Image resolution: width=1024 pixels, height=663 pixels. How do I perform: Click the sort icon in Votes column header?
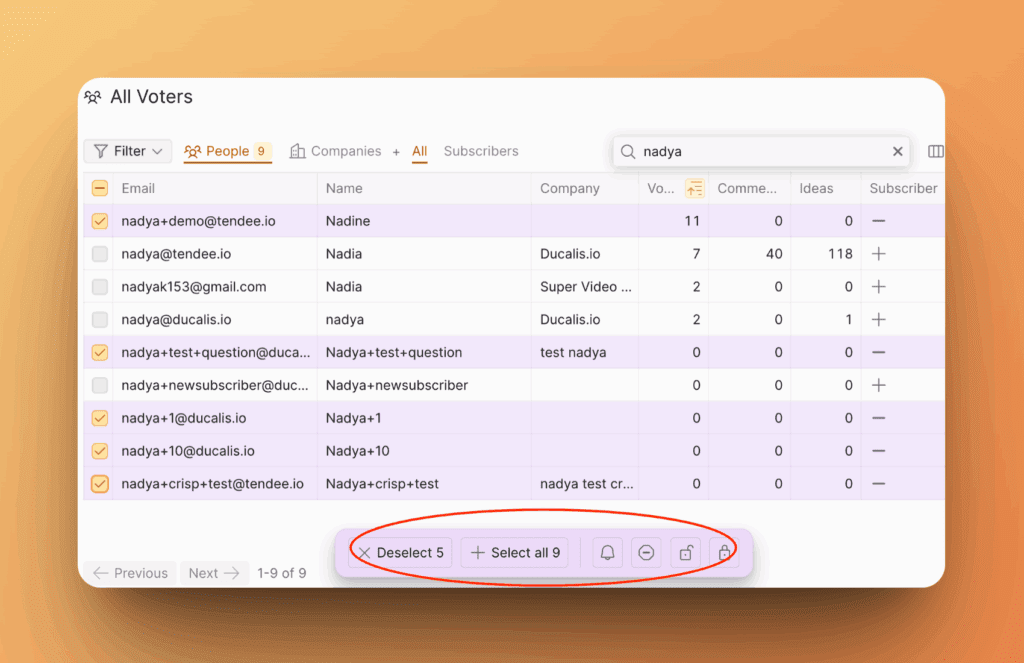[x=694, y=188]
